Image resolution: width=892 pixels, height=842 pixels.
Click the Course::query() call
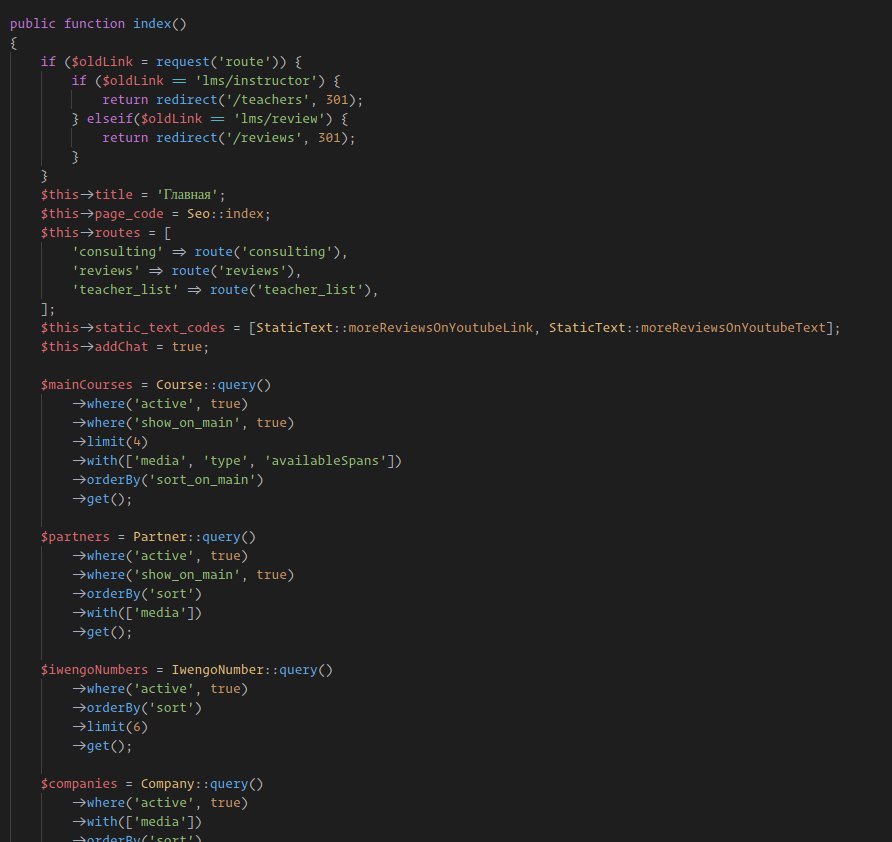pyautogui.click(x=213, y=385)
